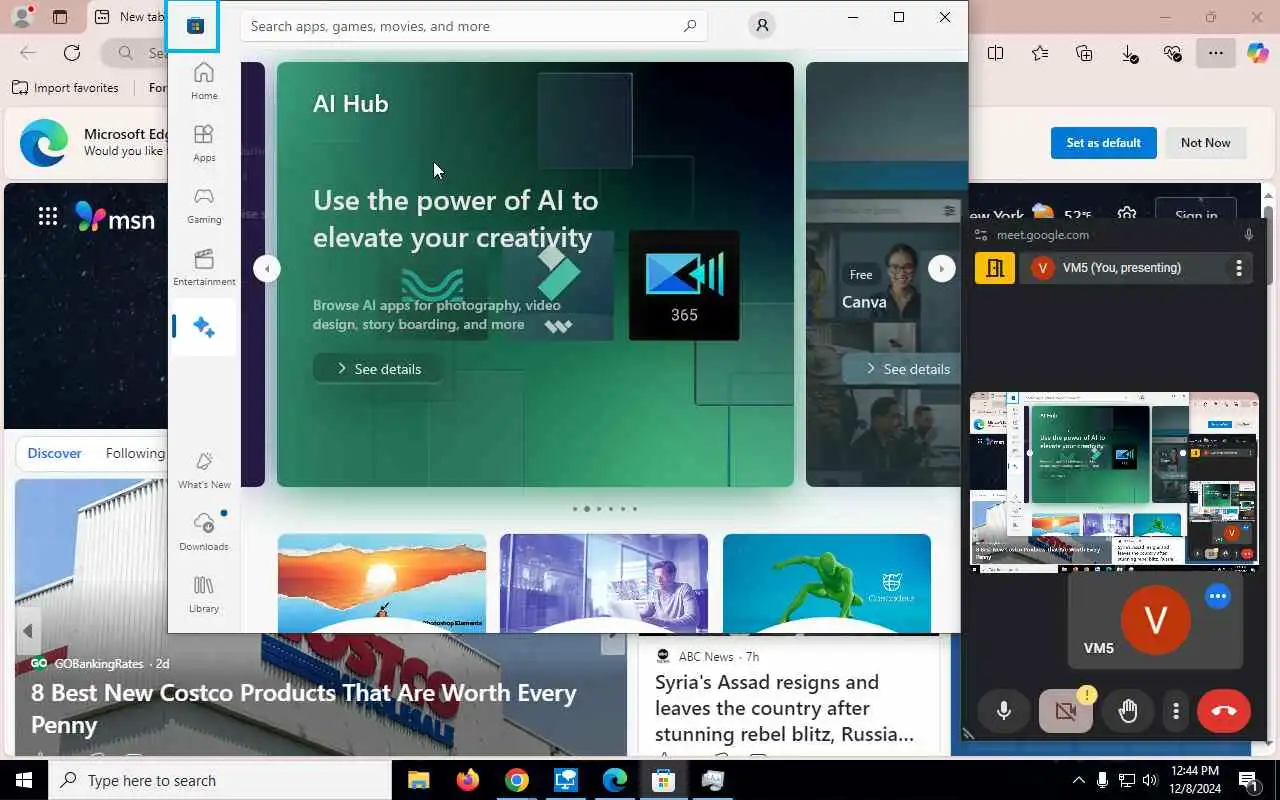1280x800 pixels.
Task: Open Edge tab actions icon
Action: tap(59, 17)
